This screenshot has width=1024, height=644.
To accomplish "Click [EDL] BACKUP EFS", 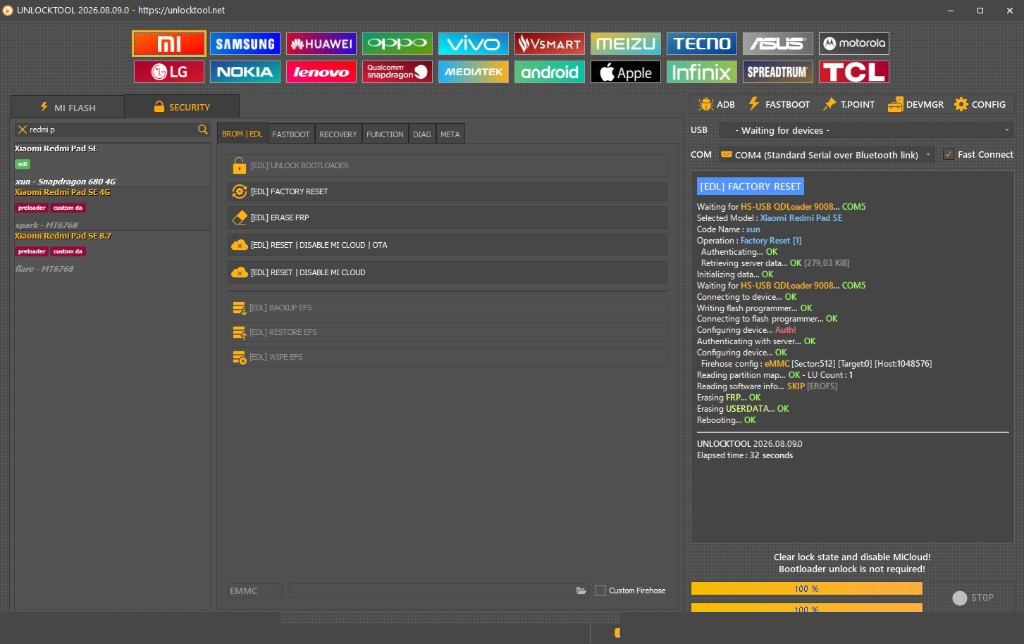I will [x=447, y=308].
